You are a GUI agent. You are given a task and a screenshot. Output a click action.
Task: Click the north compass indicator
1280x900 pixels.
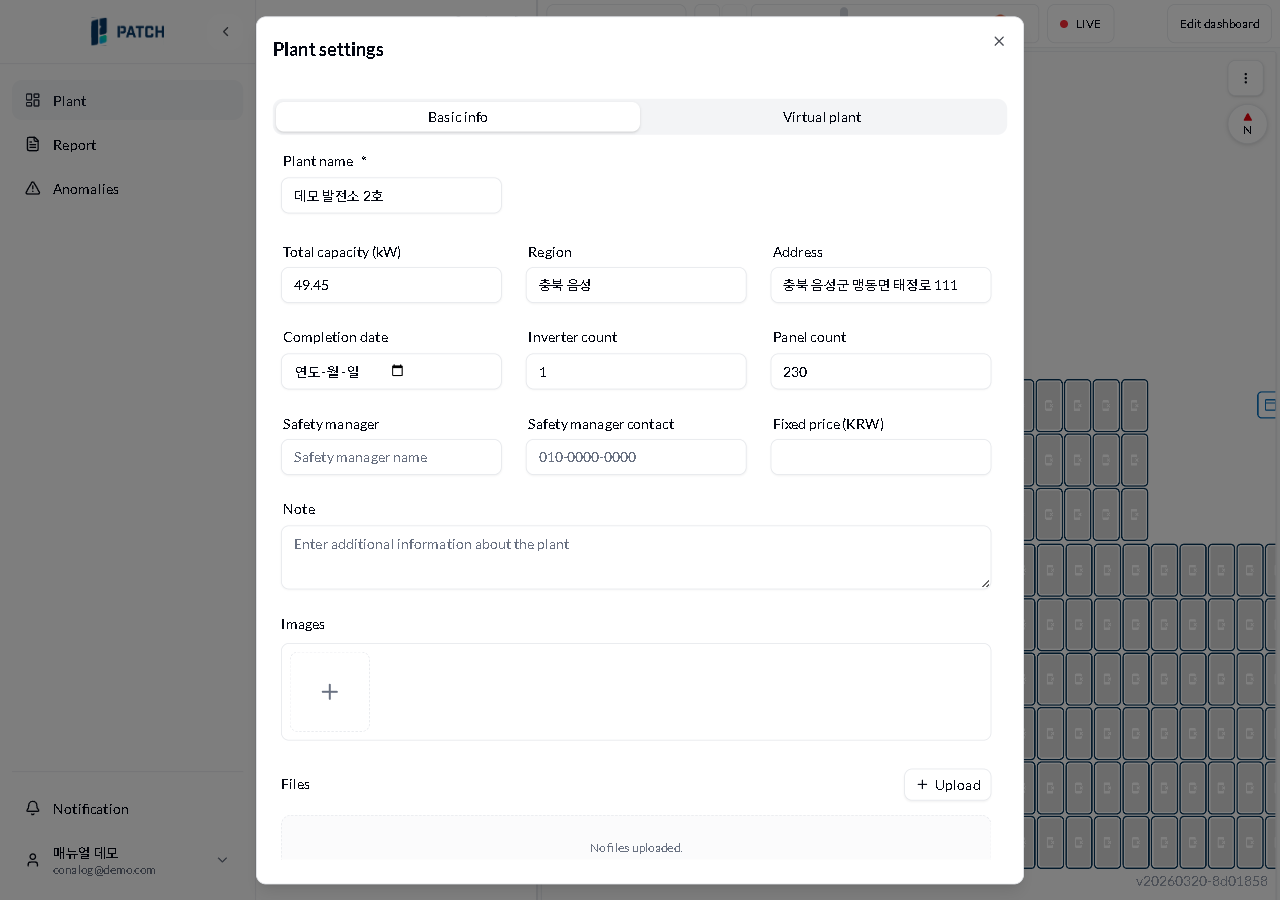[1247, 124]
